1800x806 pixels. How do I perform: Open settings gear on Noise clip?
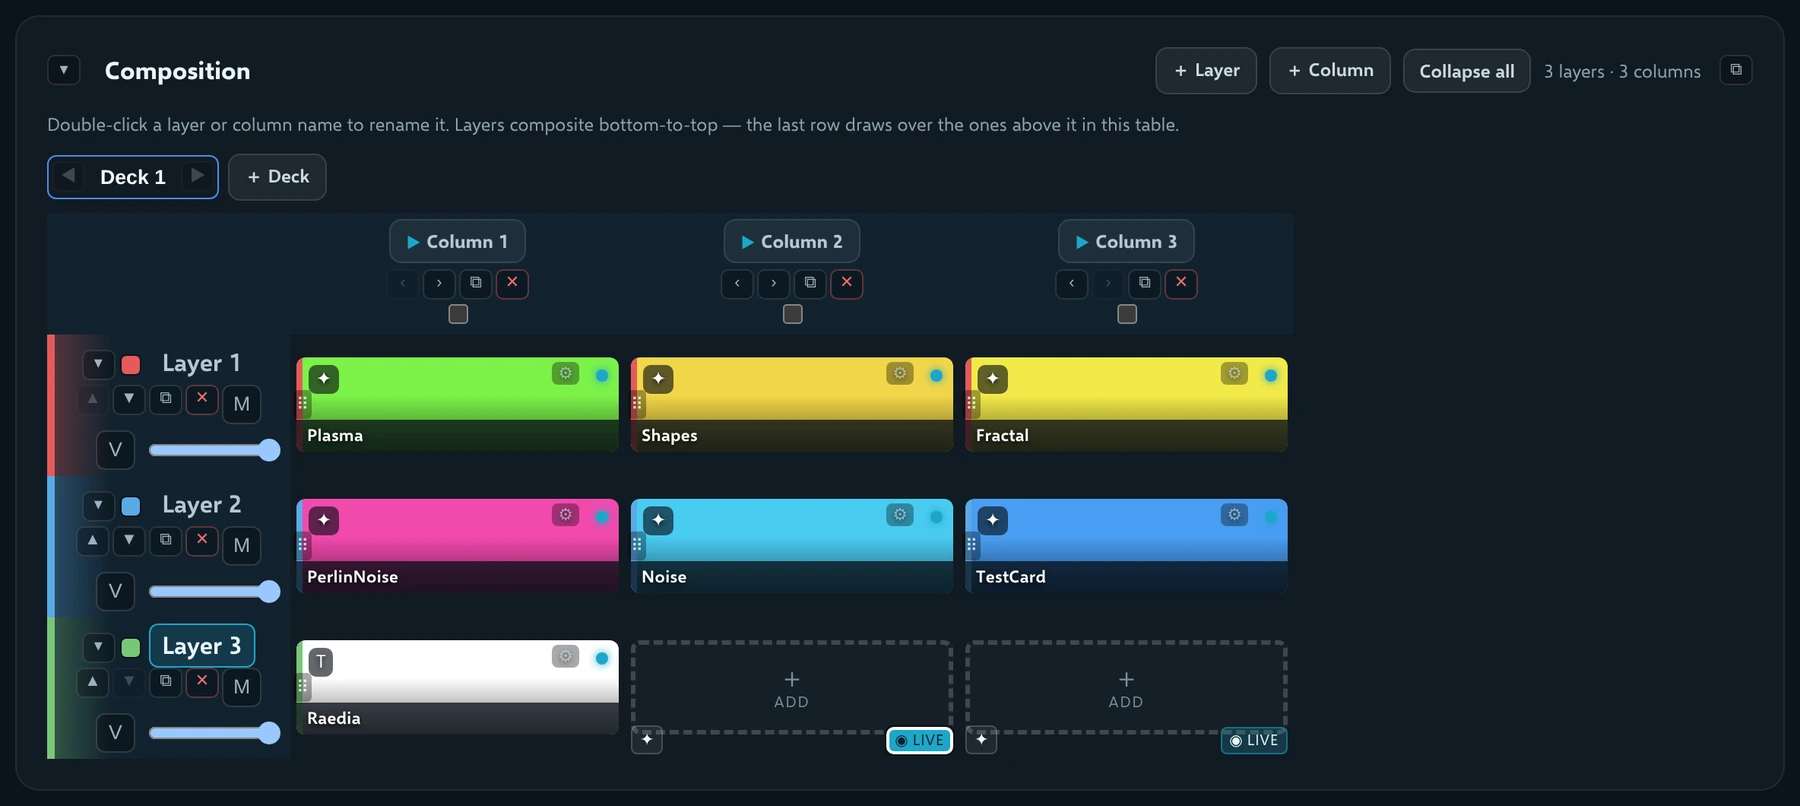click(900, 514)
